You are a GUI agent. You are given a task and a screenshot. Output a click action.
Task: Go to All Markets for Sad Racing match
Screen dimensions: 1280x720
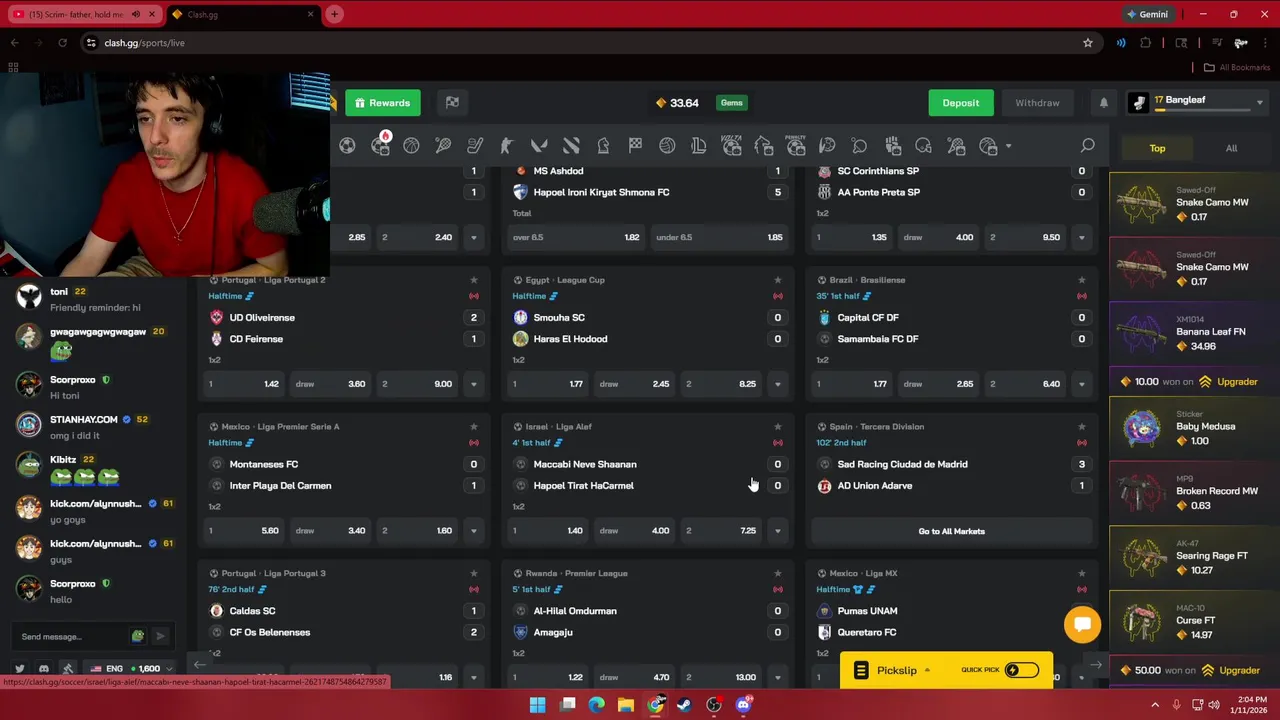951,531
